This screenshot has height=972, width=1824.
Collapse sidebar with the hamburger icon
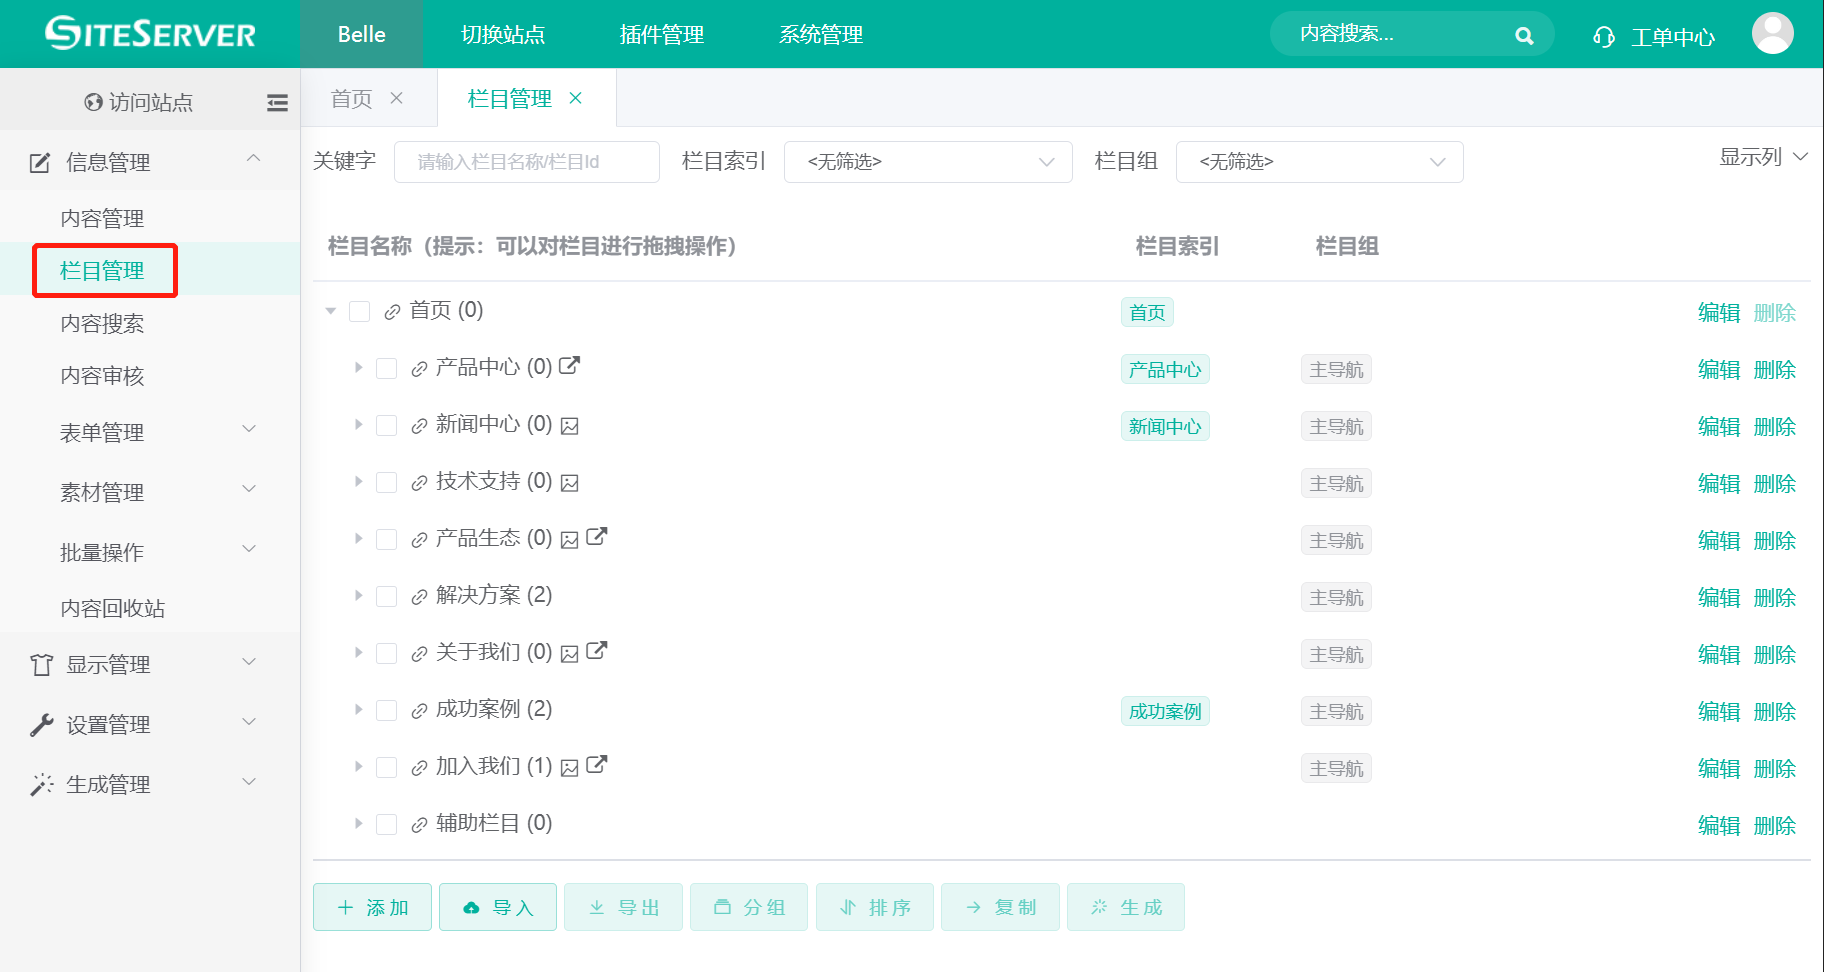(x=277, y=101)
